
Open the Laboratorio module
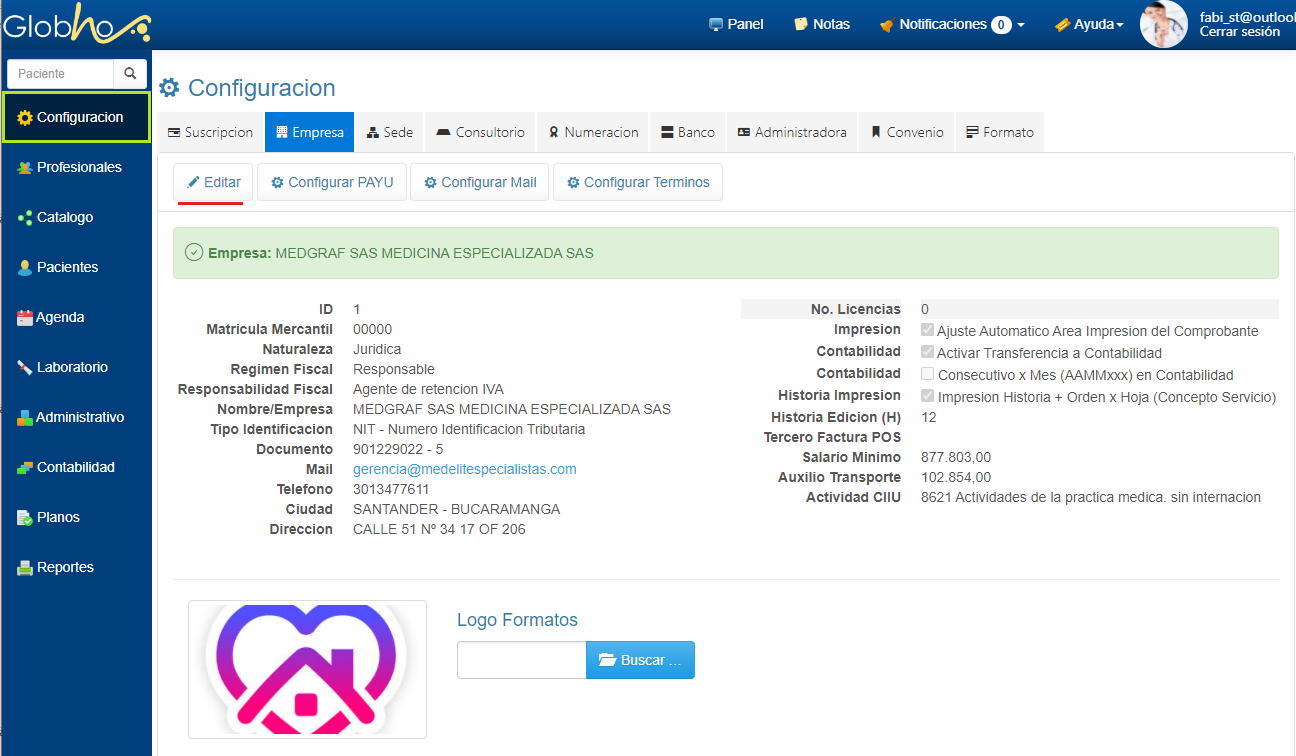pyautogui.click(x=71, y=367)
